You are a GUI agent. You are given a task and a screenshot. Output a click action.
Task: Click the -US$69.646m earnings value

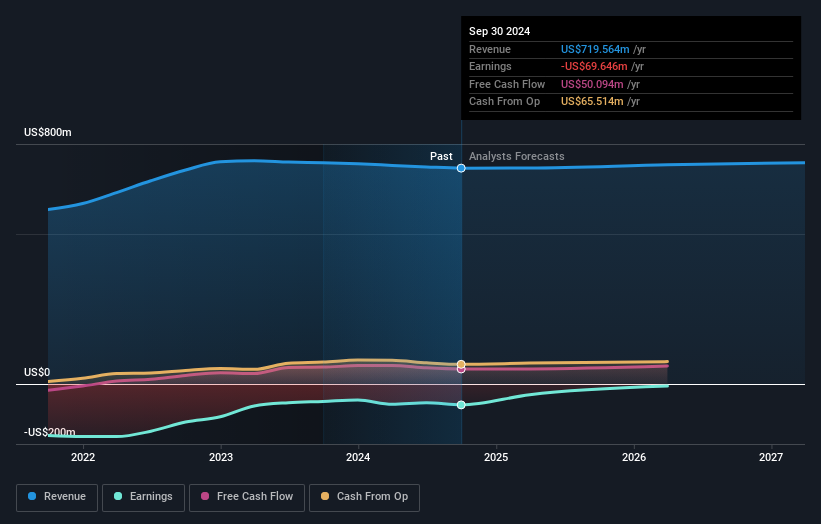[x=594, y=66]
